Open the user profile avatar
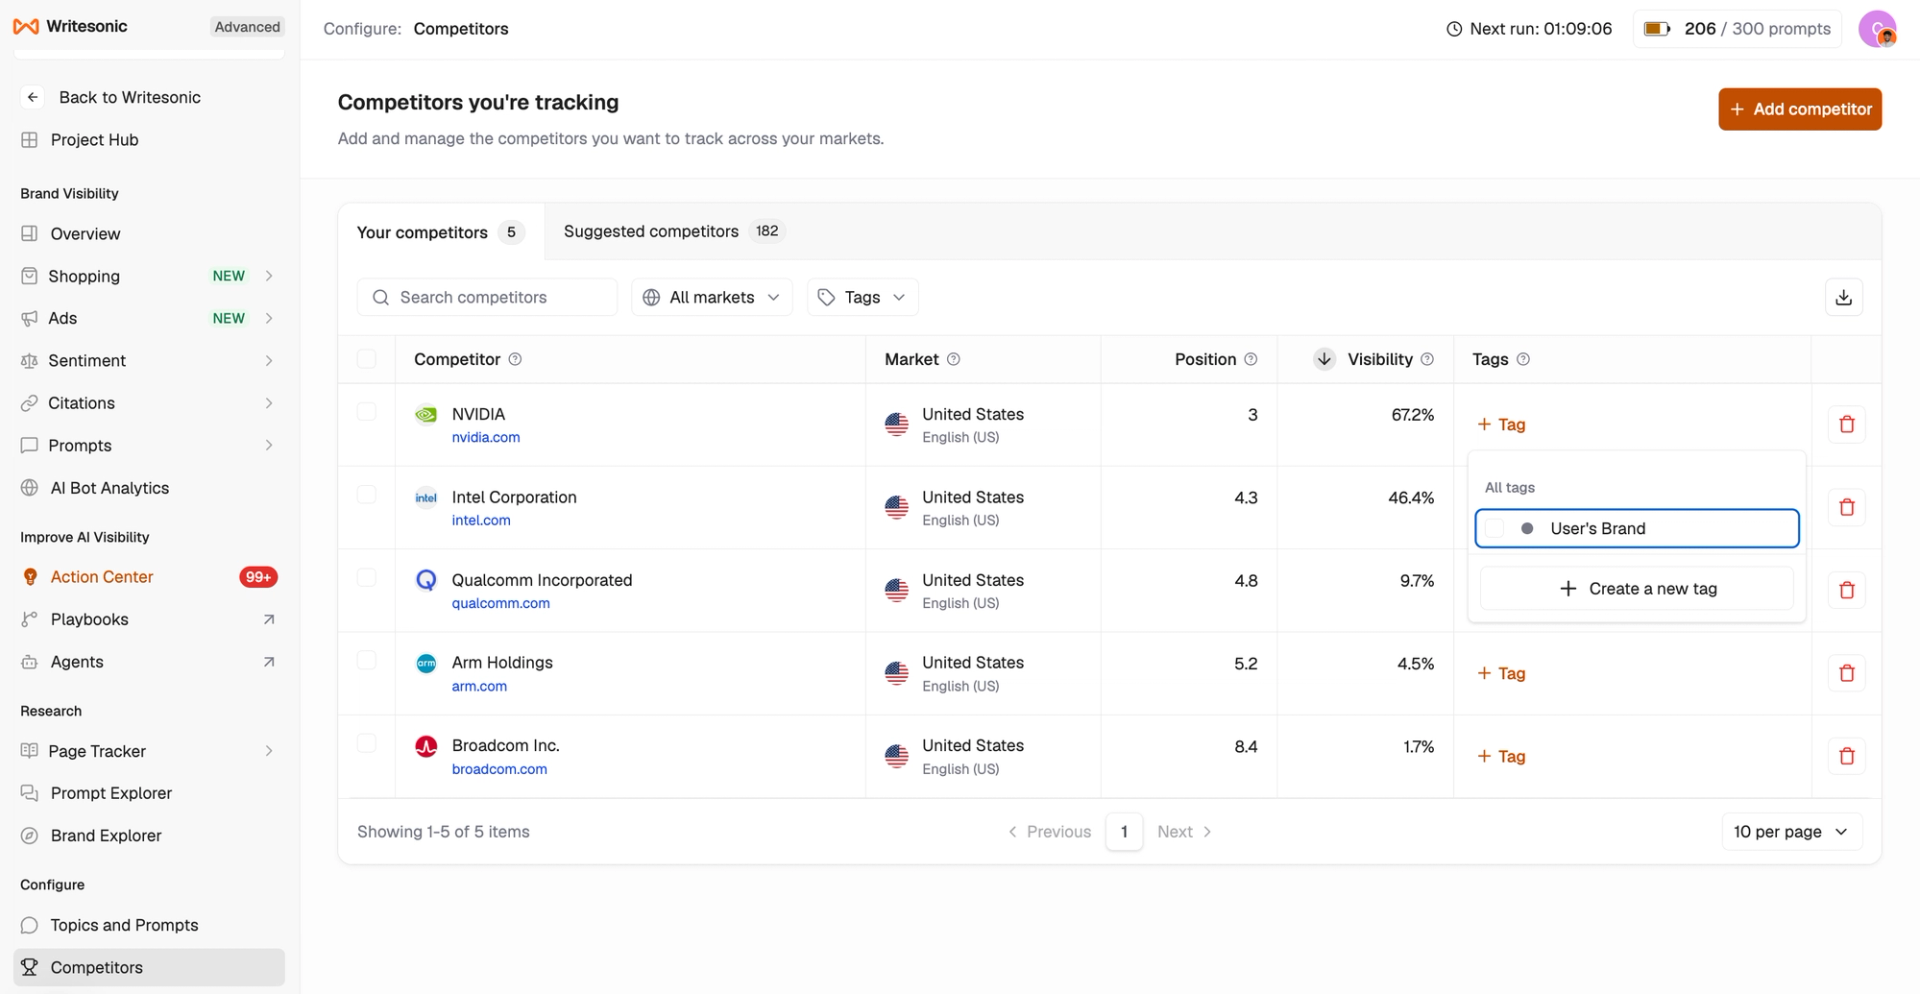The height and width of the screenshot is (994, 1920). point(1877,29)
